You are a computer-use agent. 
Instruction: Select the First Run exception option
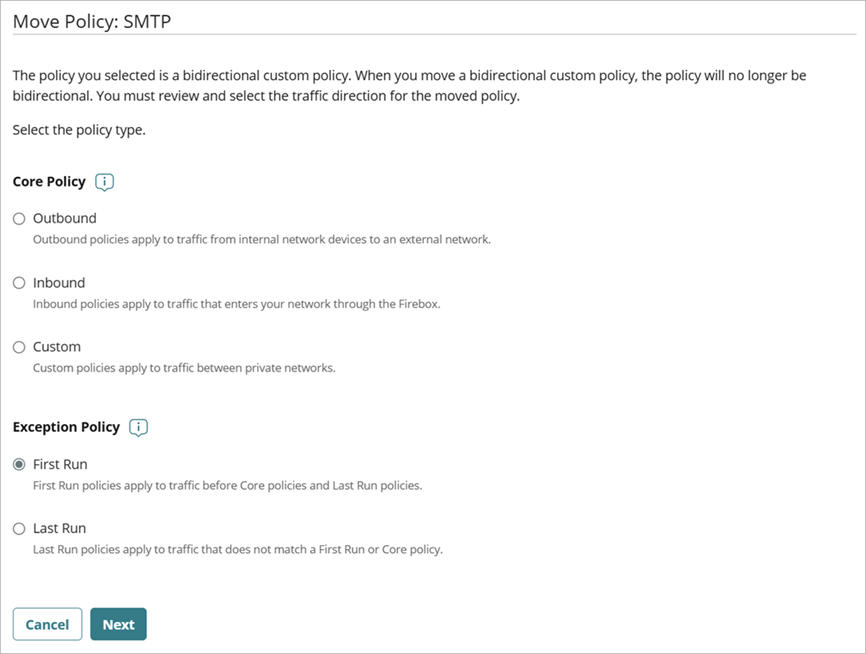coord(18,464)
